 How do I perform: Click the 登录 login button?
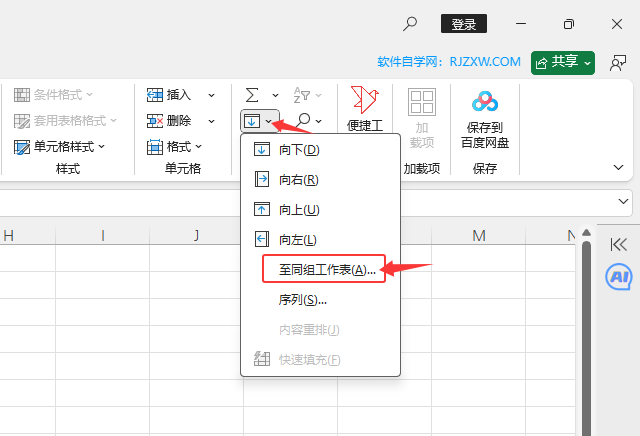point(464,24)
